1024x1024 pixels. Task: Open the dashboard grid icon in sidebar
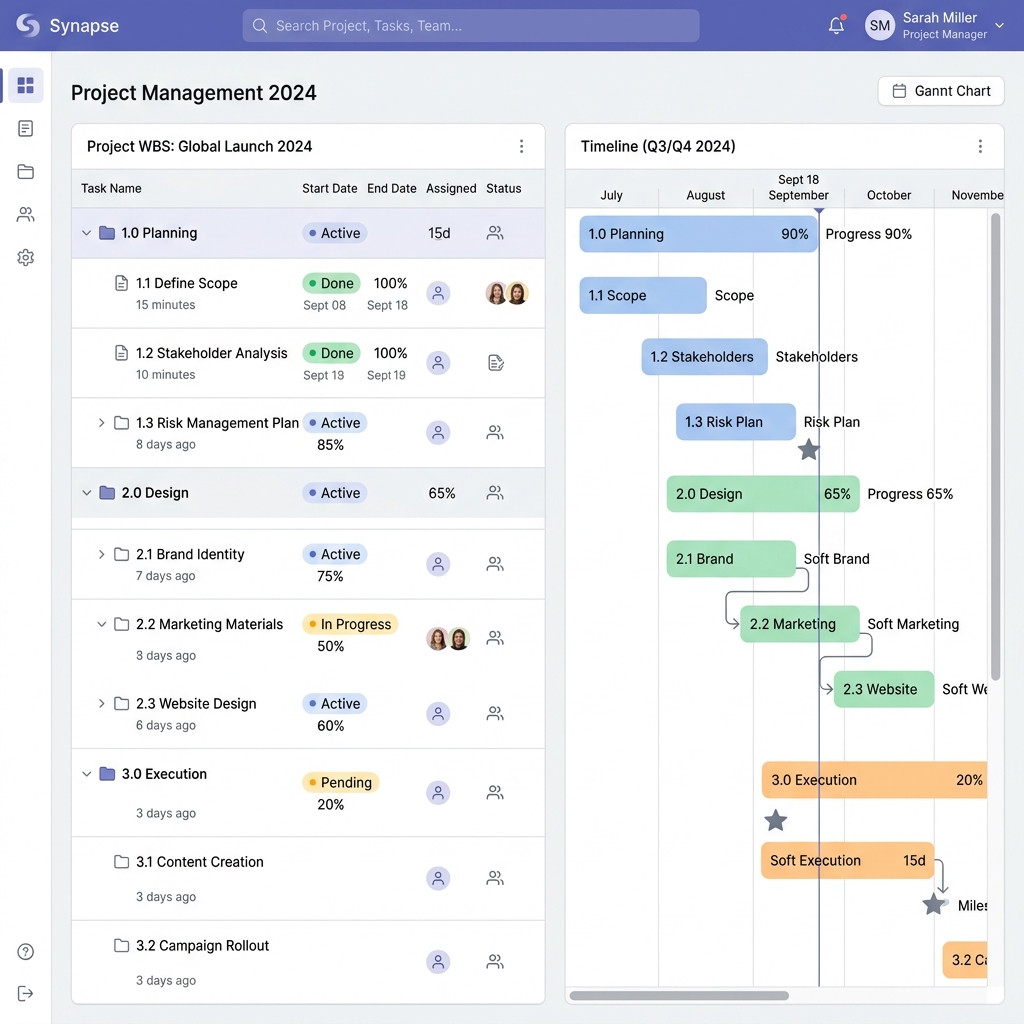point(25,85)
